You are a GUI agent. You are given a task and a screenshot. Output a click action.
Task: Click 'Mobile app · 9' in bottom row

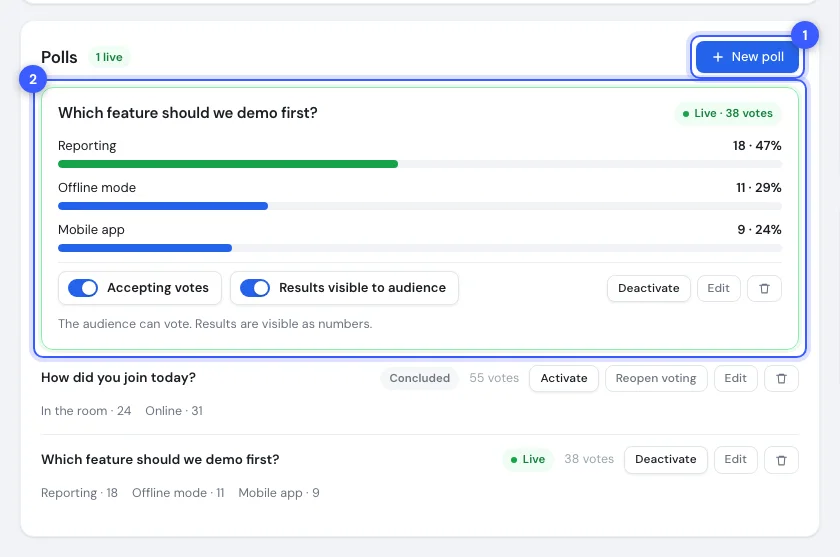[279, 493]
